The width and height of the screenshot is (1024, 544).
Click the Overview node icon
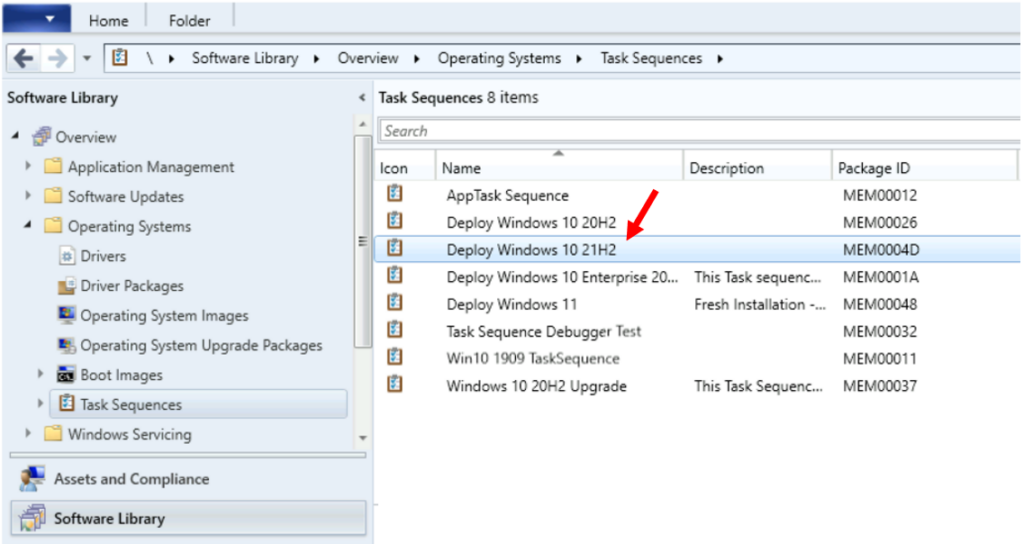point(42,136)
